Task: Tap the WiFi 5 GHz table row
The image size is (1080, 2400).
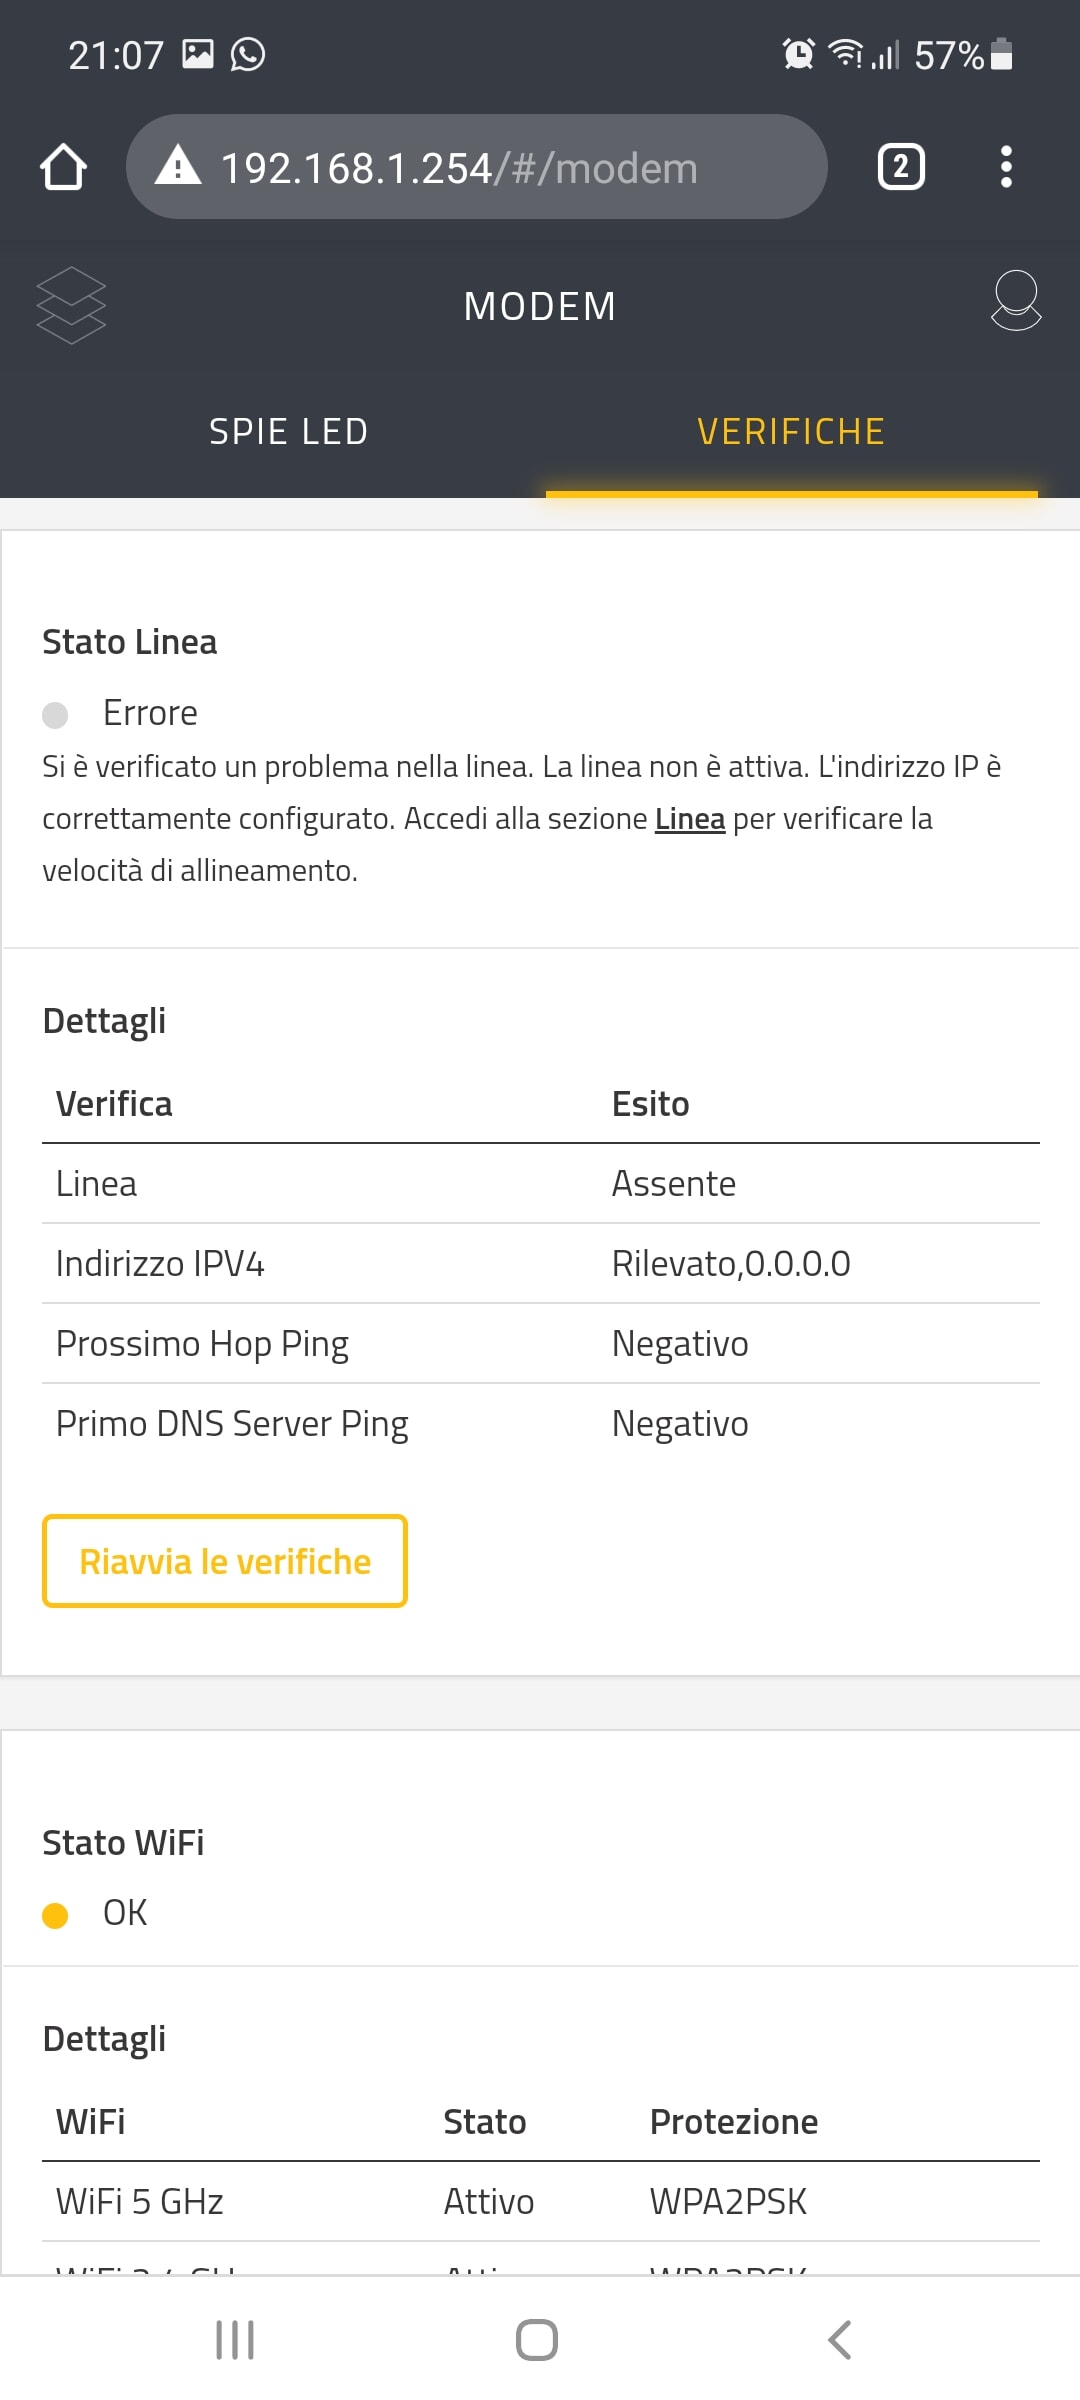Action: coord(540,2202)
